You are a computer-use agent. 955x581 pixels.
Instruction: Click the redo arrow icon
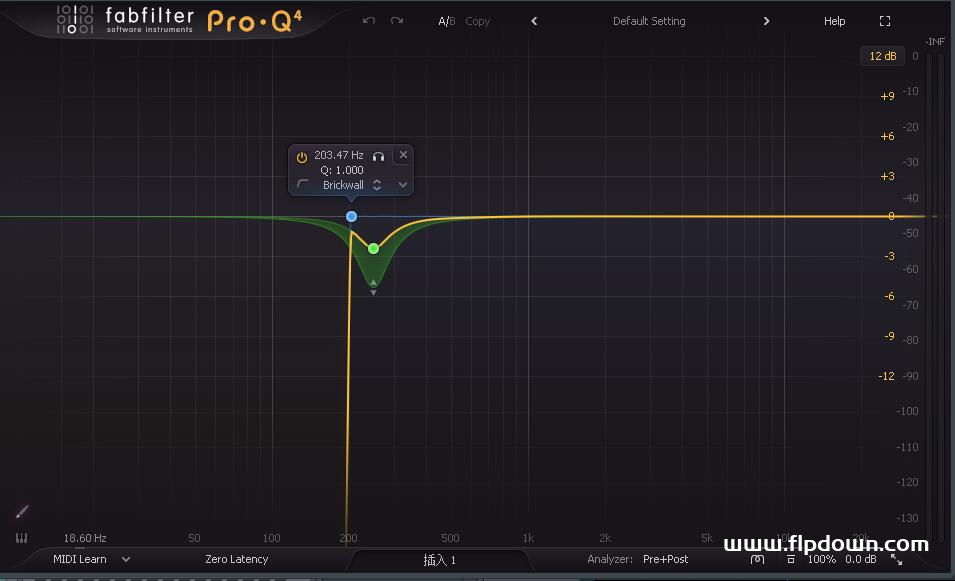397,21
